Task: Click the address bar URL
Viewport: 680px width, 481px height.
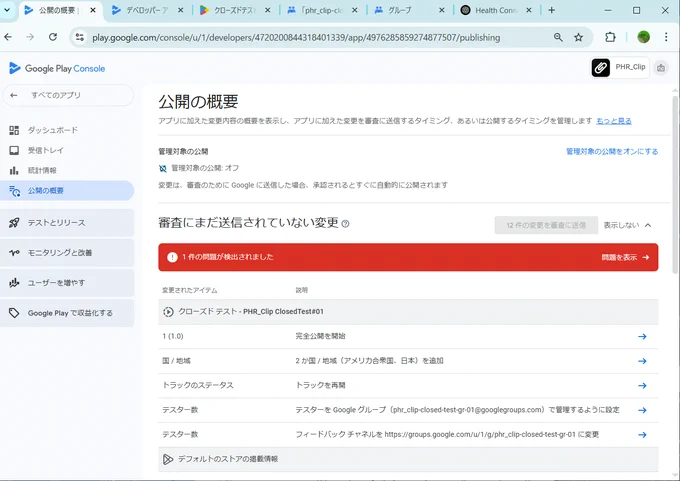Action: coord(296,38)
